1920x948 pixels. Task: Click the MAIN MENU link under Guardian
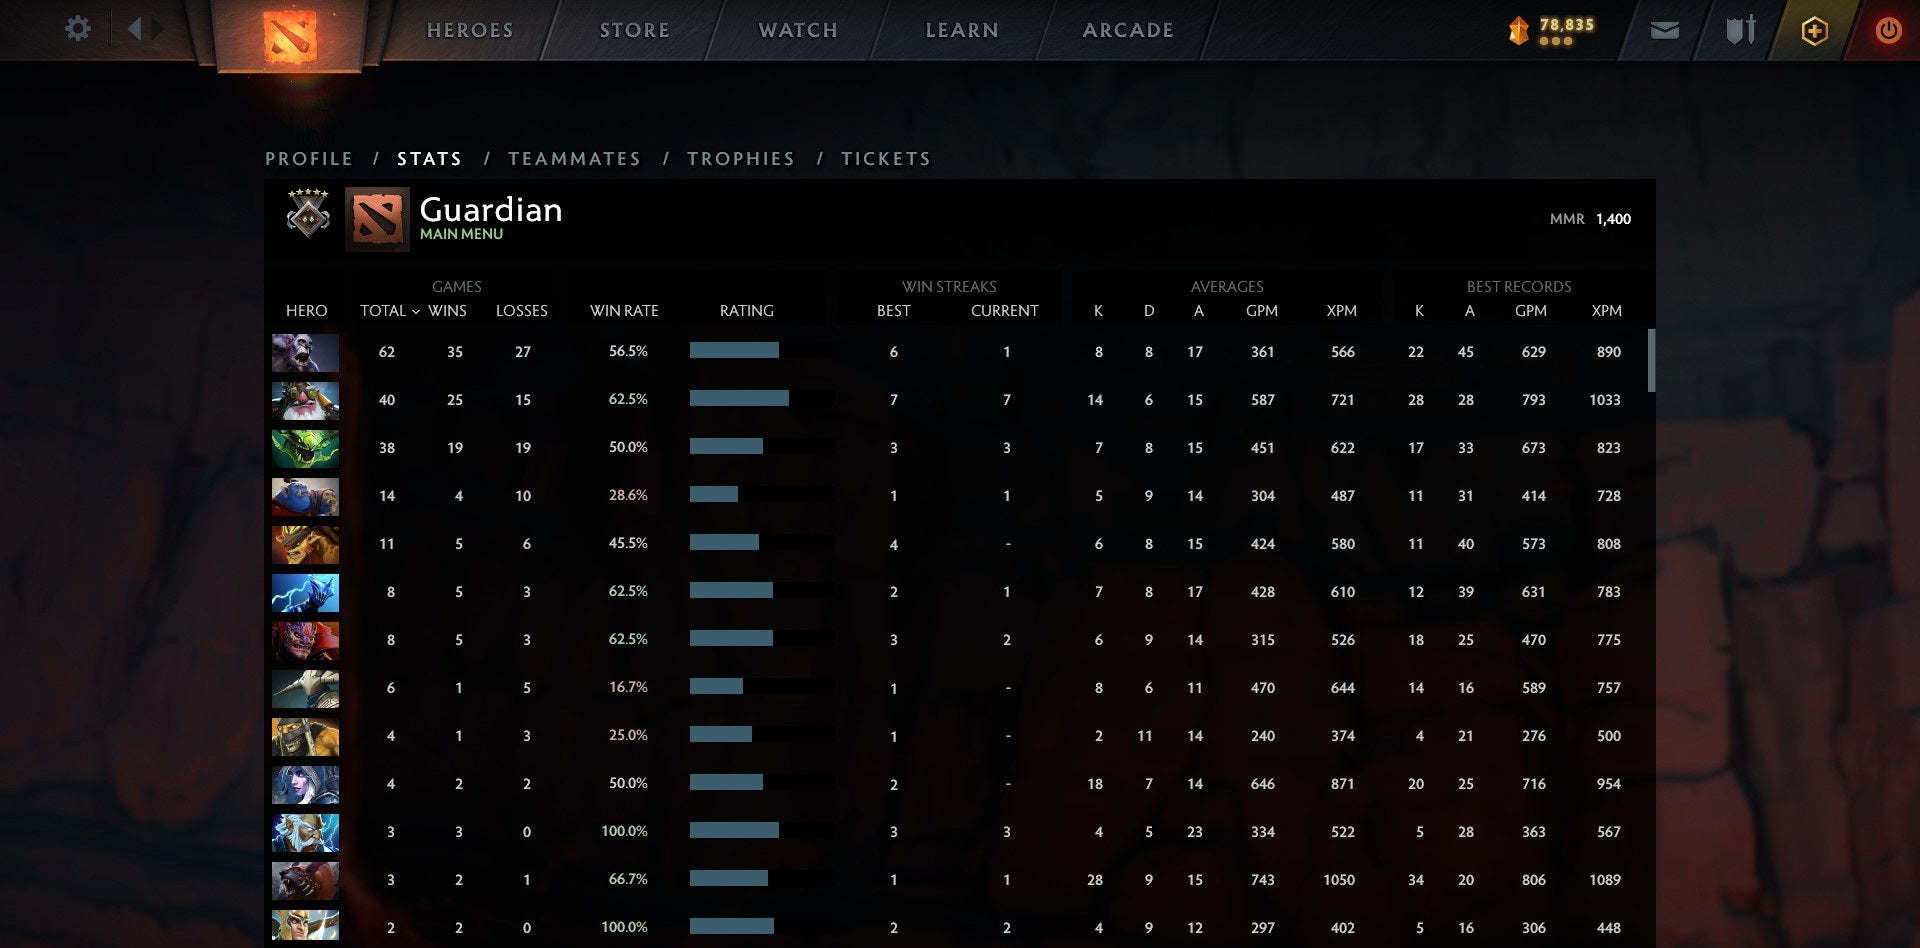coord(461,234)
